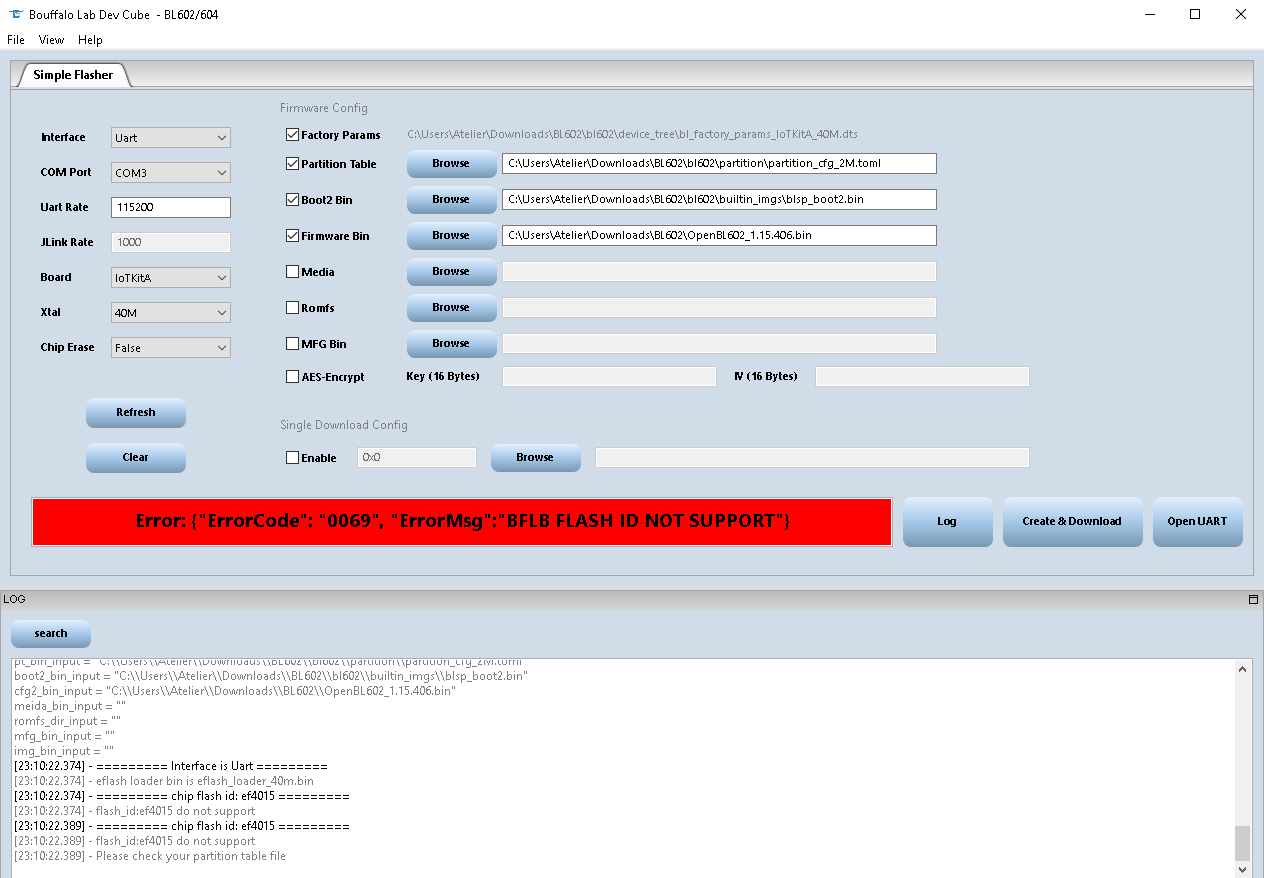Click the AES IV (16 Bytes) field
Viewport: 1264px width, 878px height.
(x=922, y=376)
